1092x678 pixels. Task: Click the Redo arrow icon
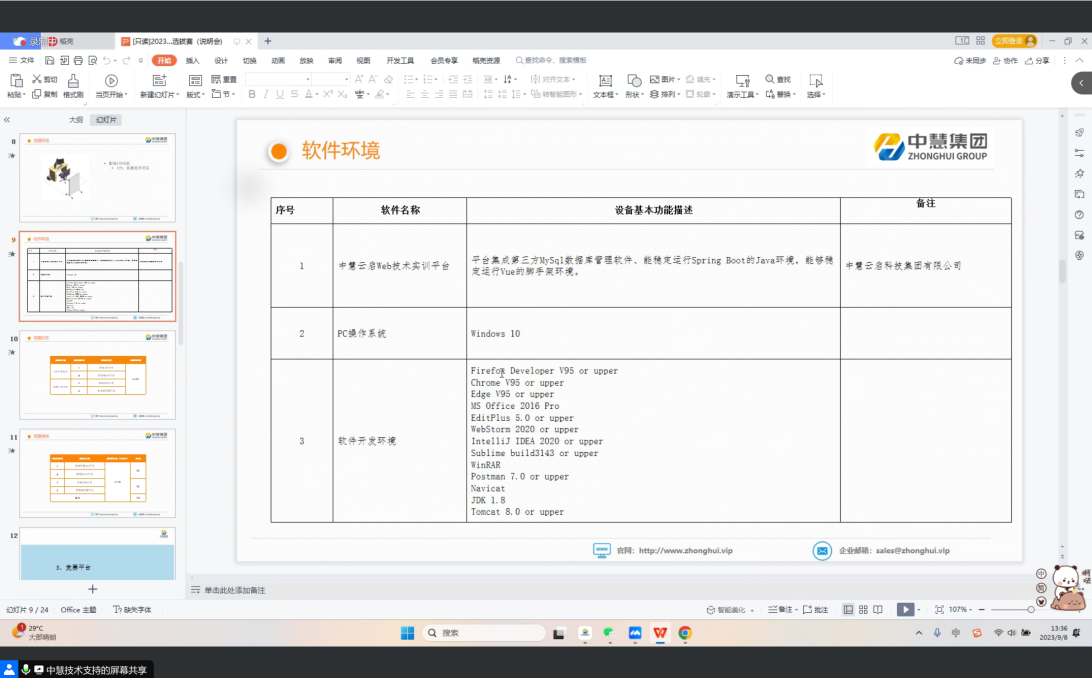(126, 61)
